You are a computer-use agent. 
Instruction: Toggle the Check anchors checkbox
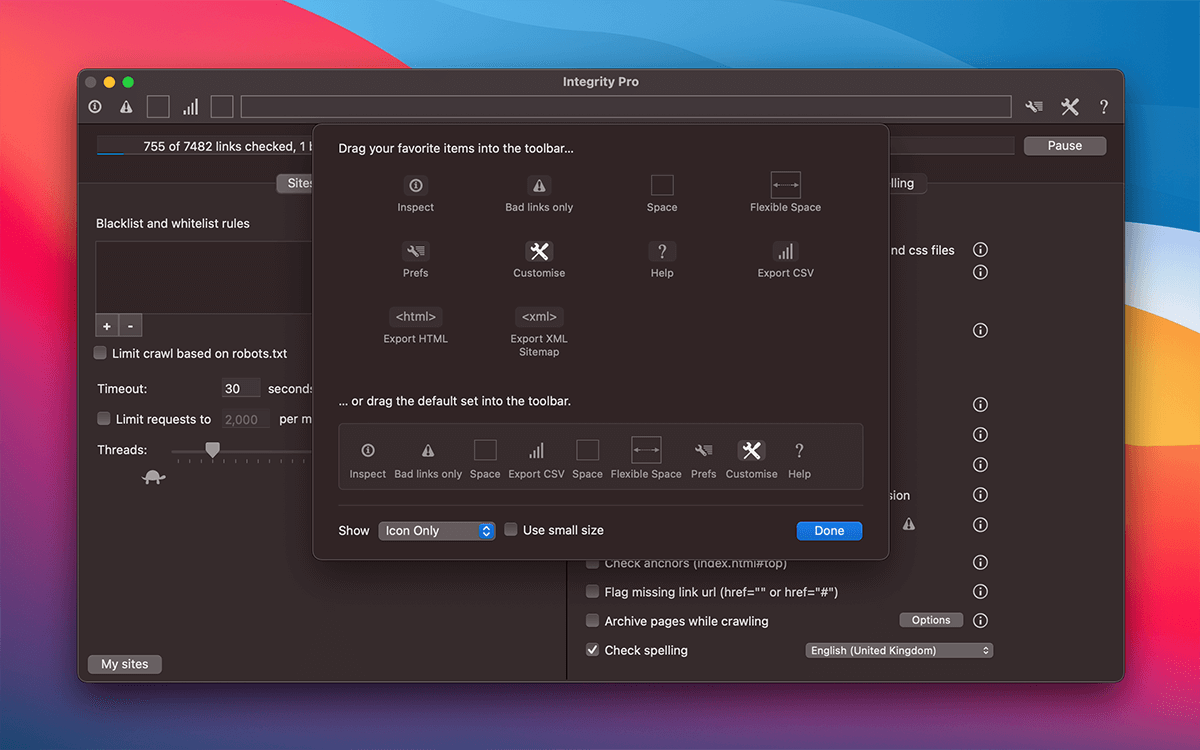click(592, 564)
